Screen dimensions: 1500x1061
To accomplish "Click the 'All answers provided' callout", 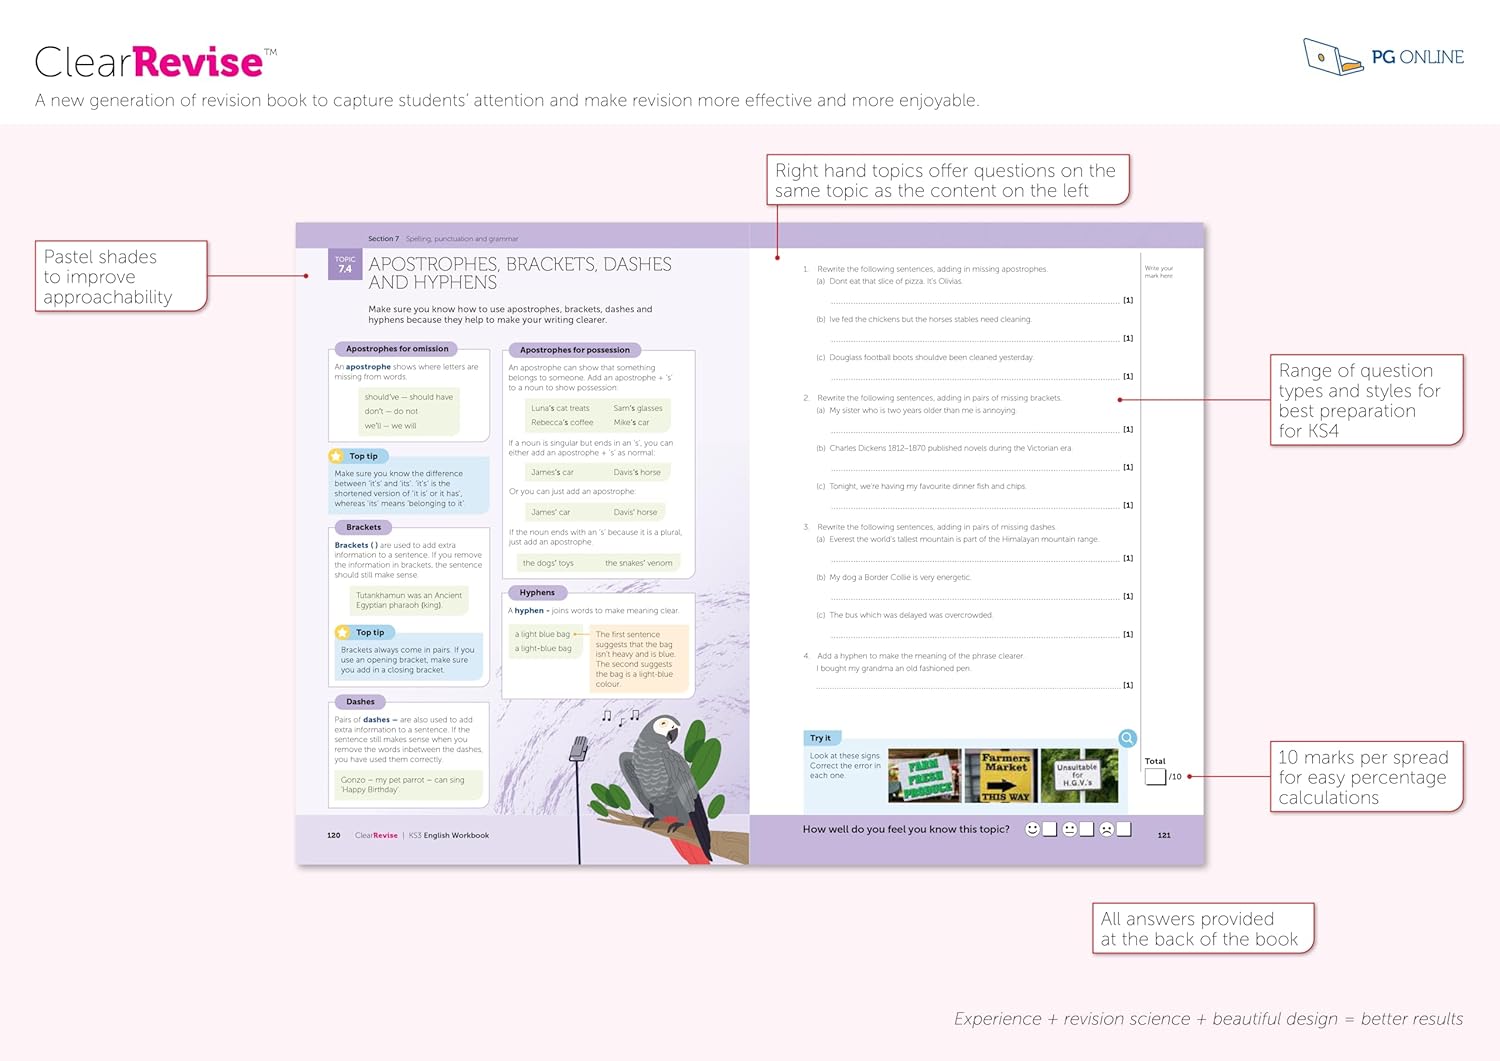I will point(1202,928).
